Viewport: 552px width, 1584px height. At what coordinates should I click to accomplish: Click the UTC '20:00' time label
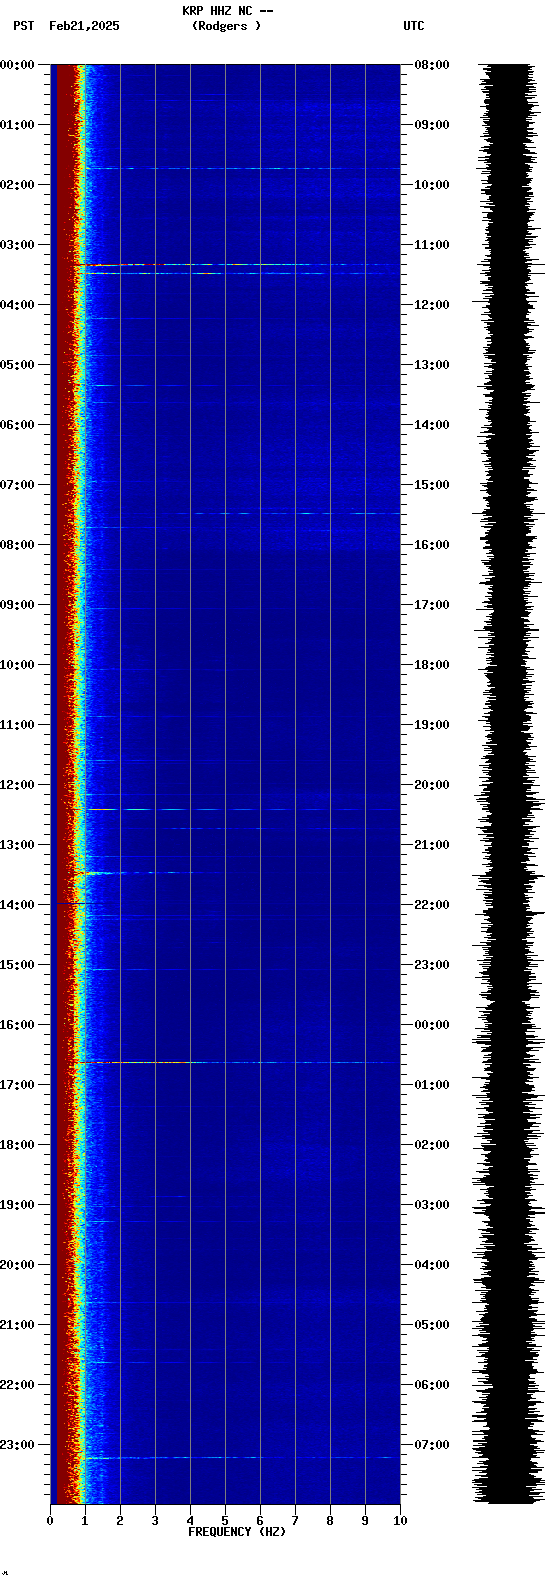432,785
